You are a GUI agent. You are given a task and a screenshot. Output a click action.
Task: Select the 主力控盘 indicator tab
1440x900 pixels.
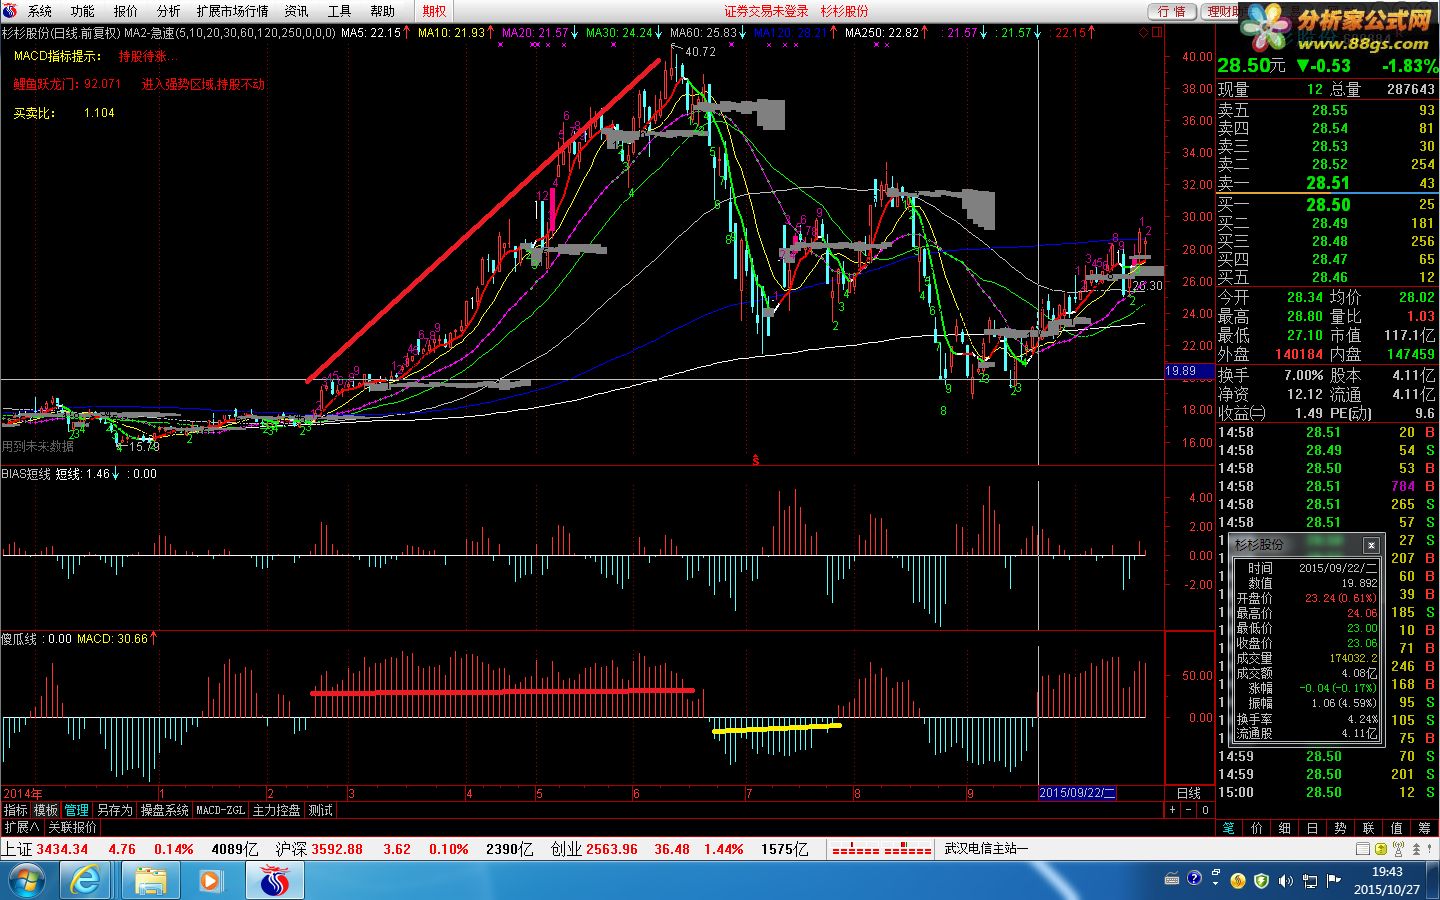[276, 810]
